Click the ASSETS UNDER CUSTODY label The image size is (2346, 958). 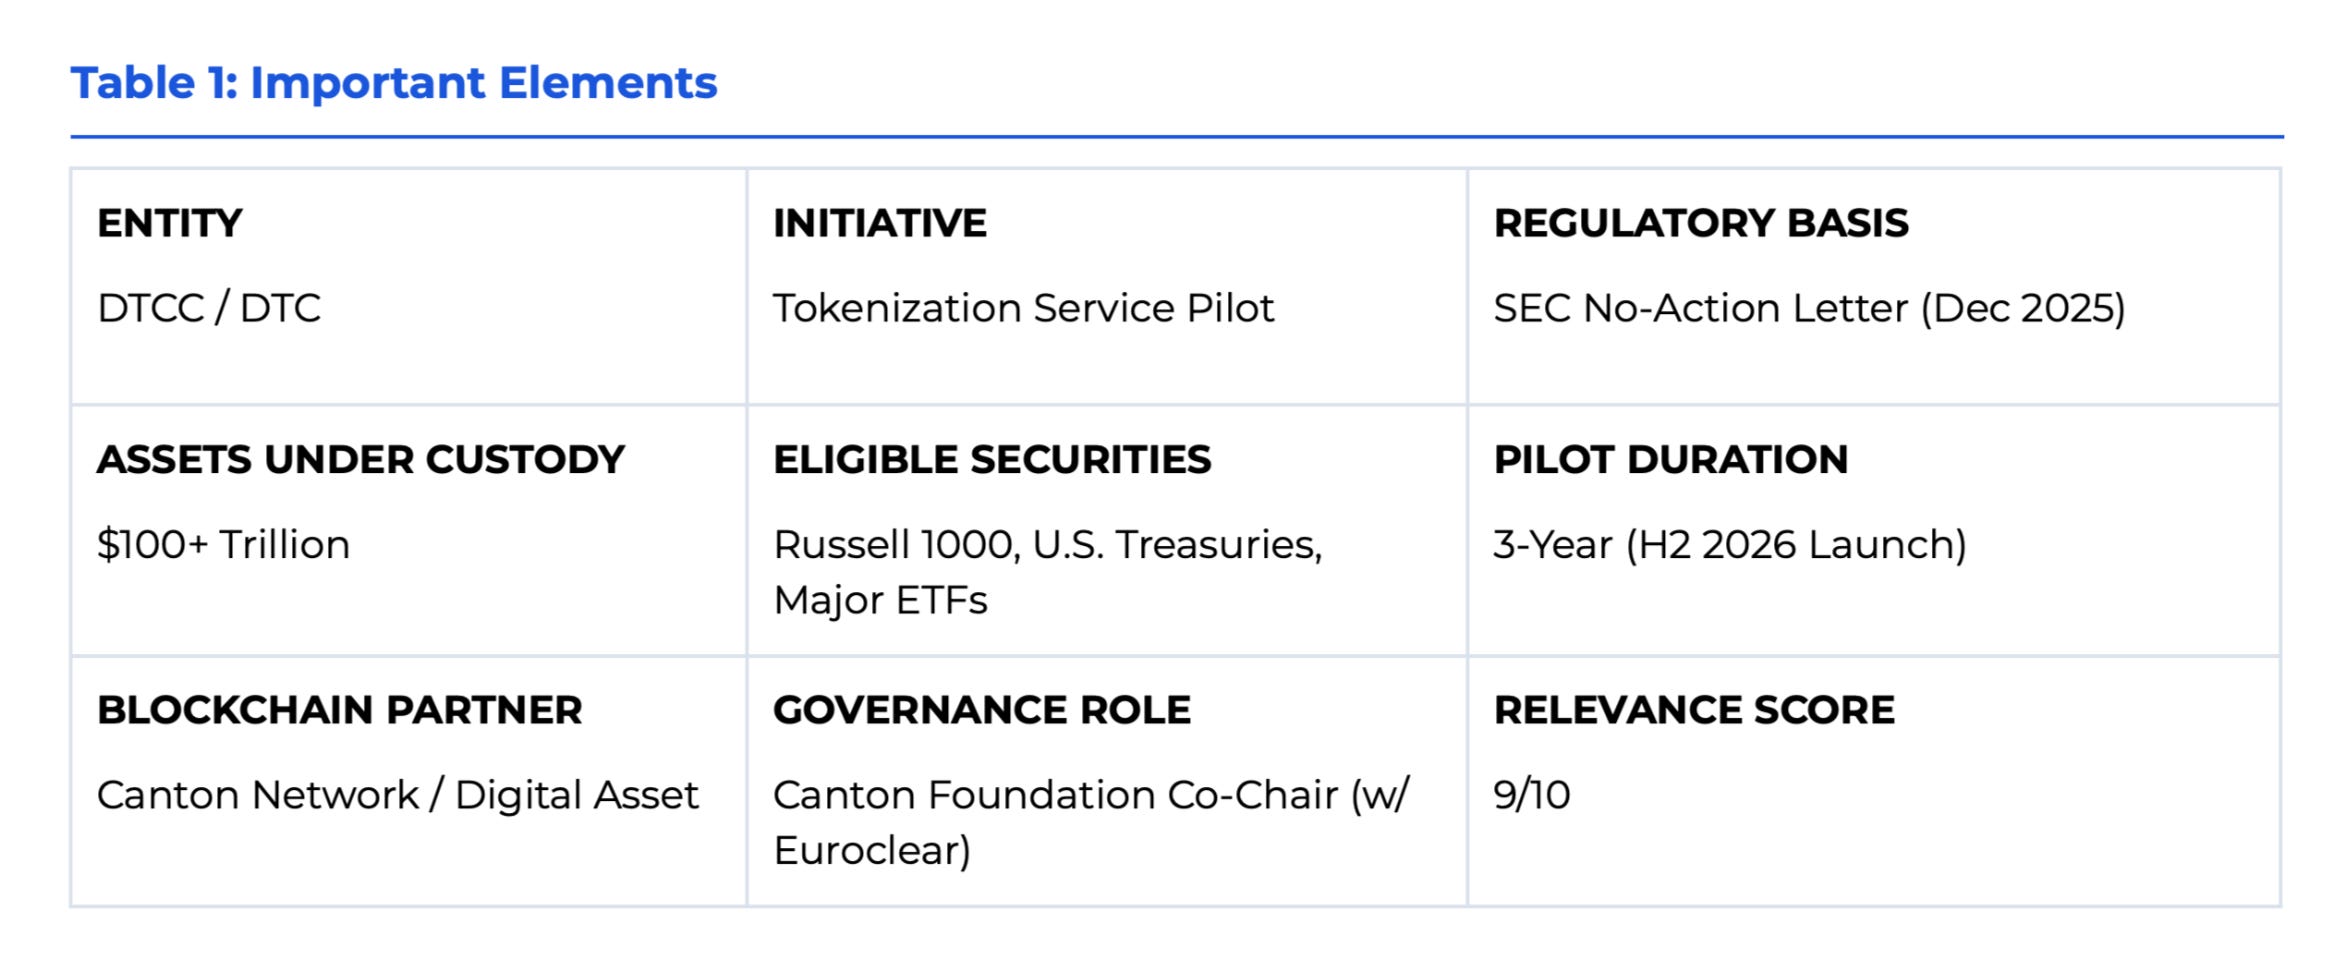point(361,459)
